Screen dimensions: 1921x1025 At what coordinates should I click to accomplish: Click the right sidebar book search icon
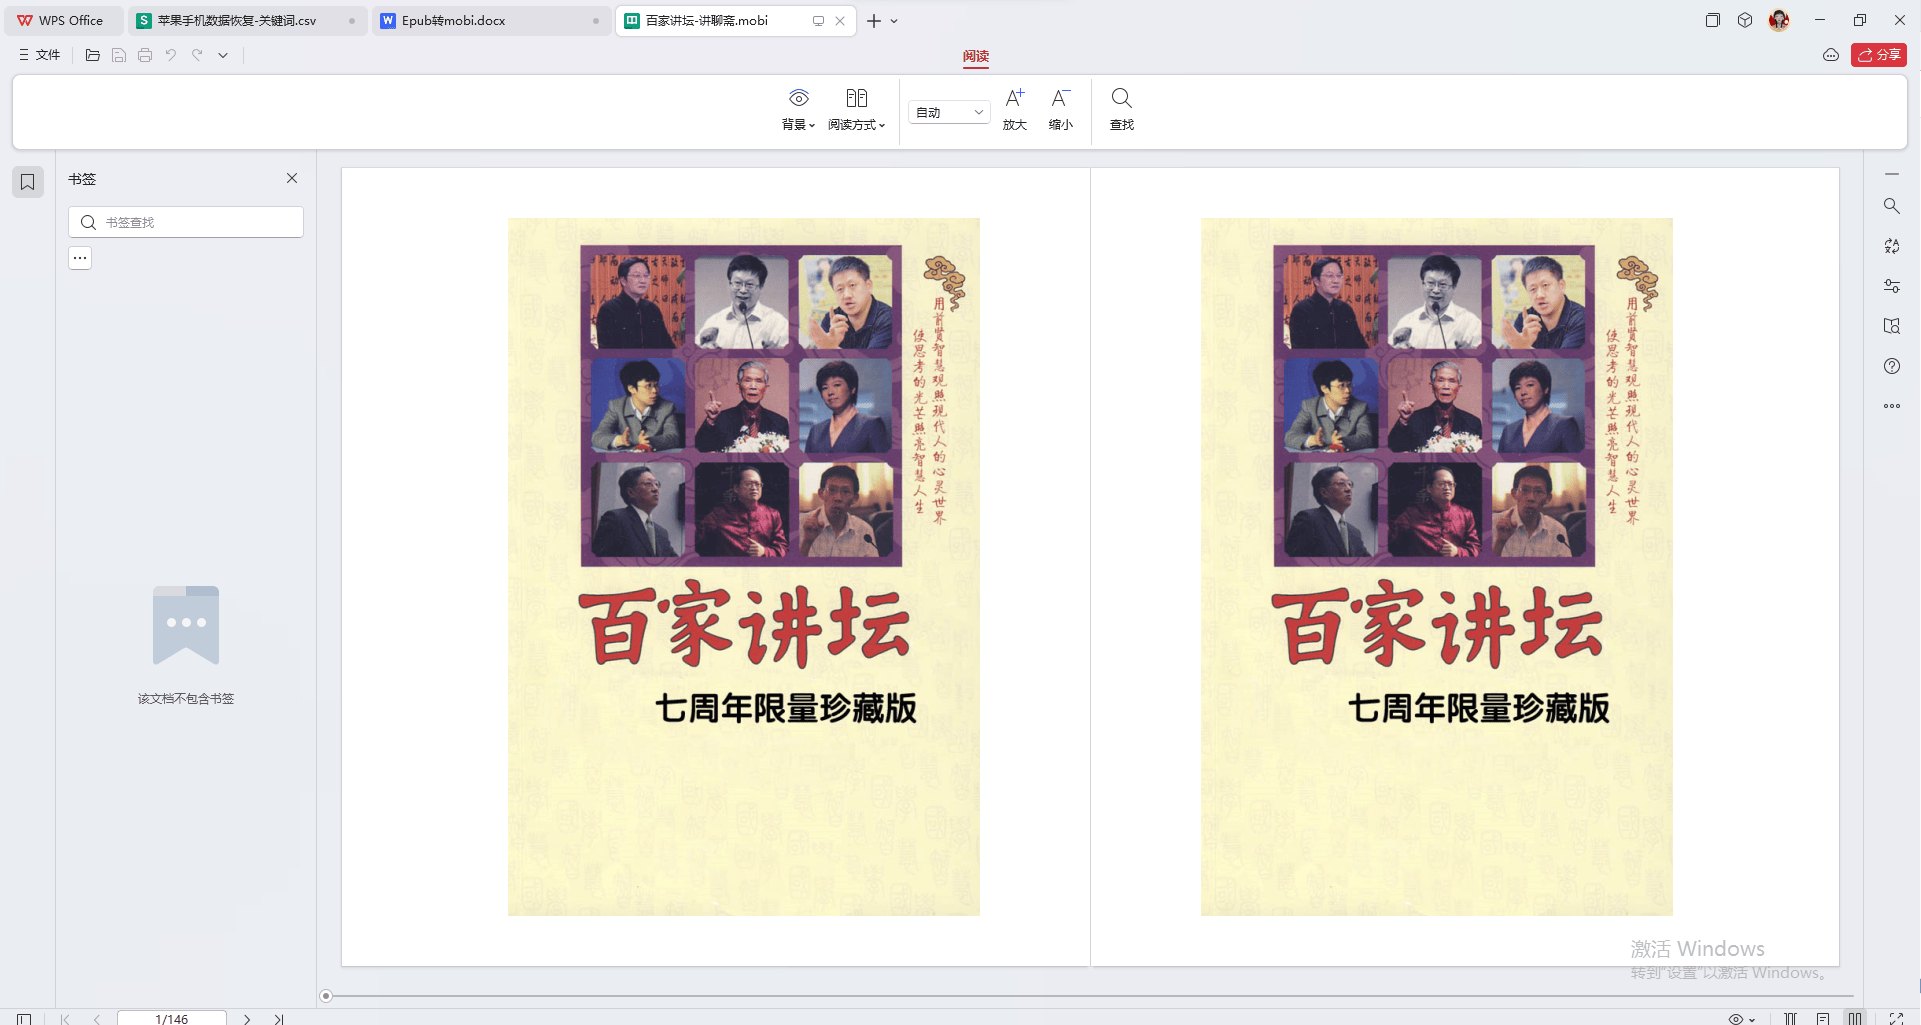point(1892,326)
